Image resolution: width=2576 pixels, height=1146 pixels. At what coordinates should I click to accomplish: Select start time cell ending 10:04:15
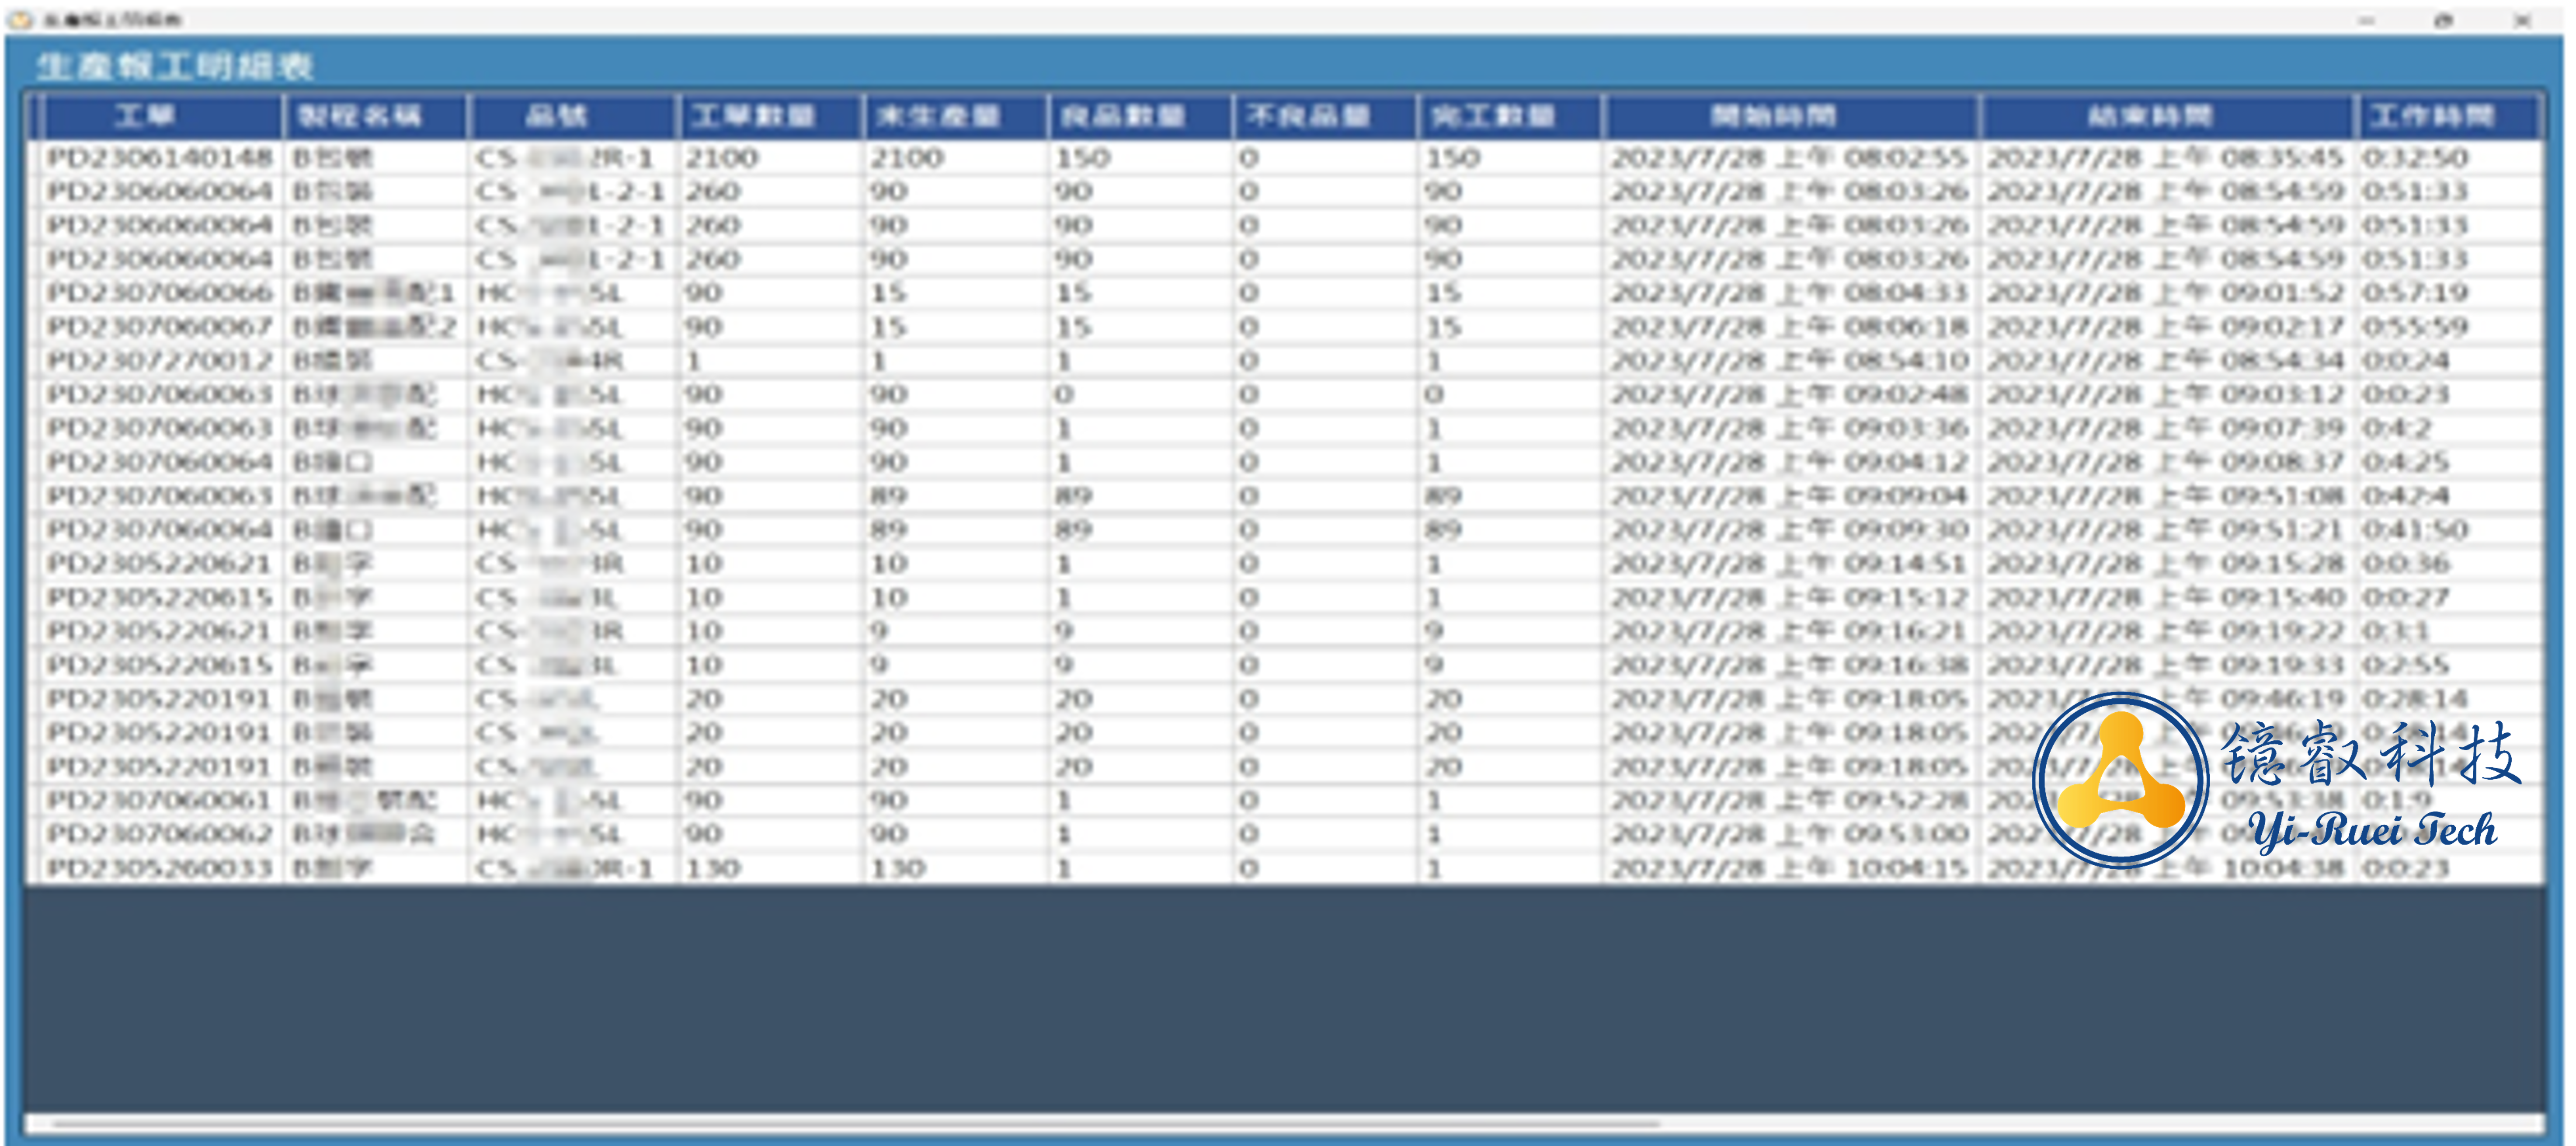click(x=1790, y=868)
